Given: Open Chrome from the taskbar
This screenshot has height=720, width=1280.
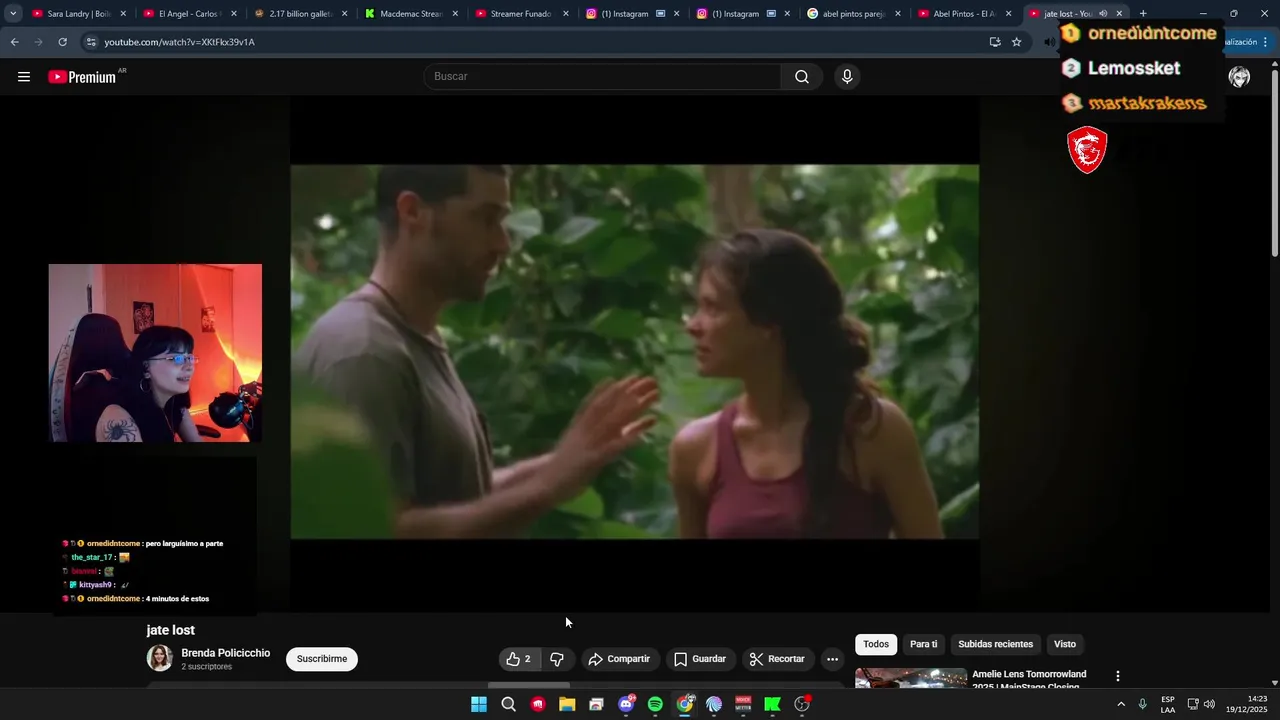Looking at the screenshot, I should click(x=685, y=704).
